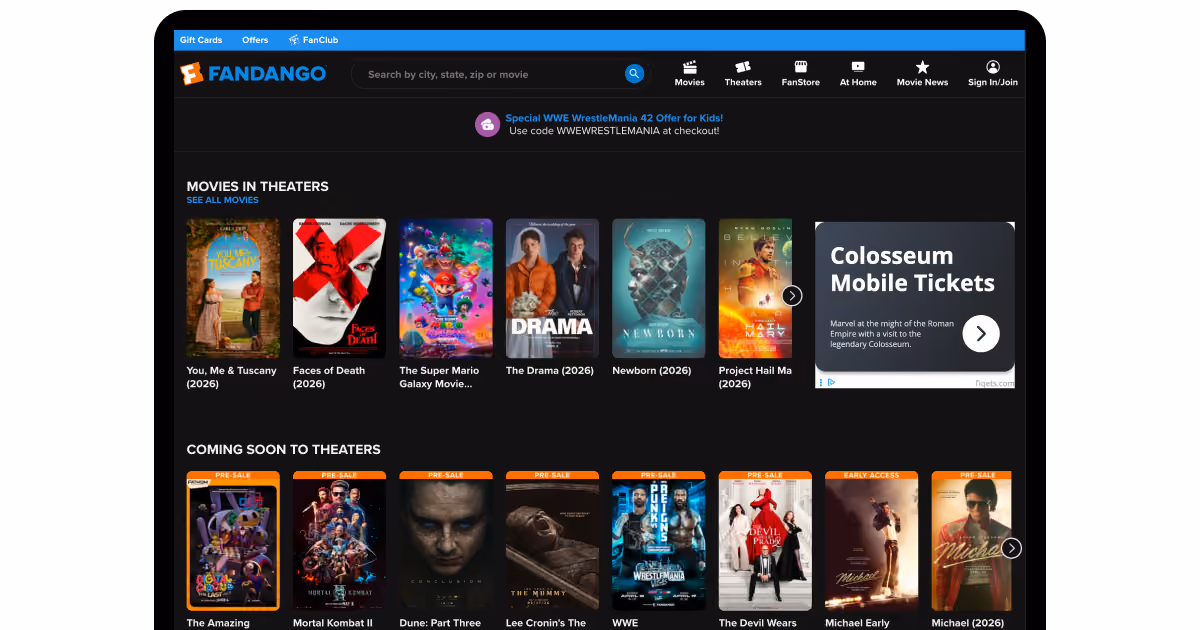The image size is (1200, 630).
Task: Click the FanStore menu label
Action: point(800,82)
